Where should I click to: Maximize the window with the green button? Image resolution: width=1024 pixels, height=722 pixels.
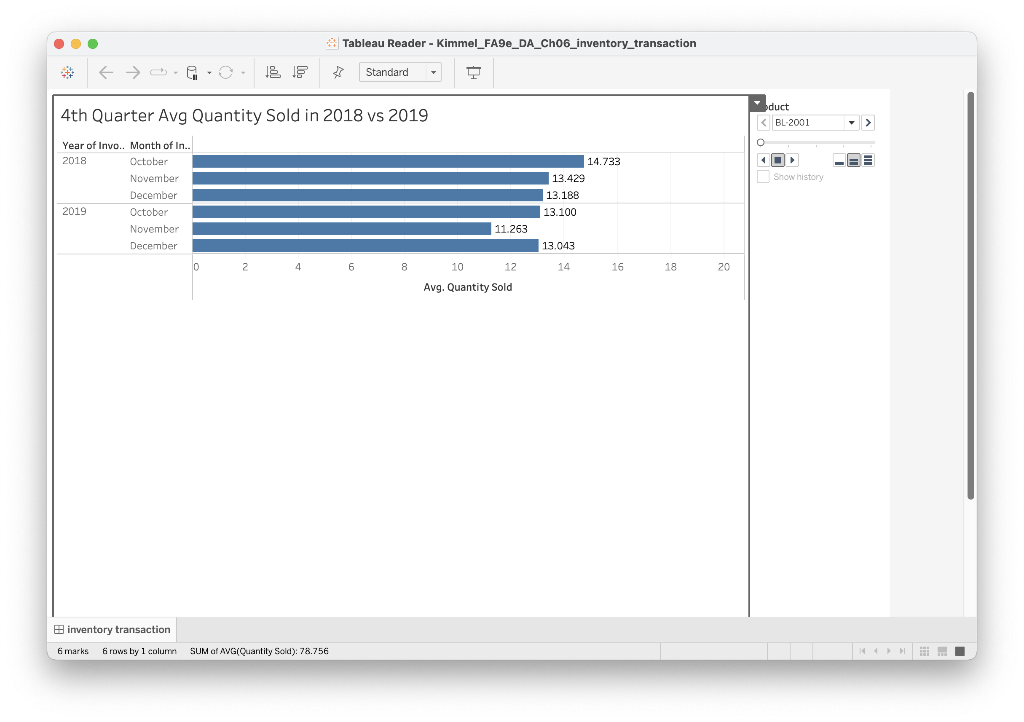pos(93,44)
